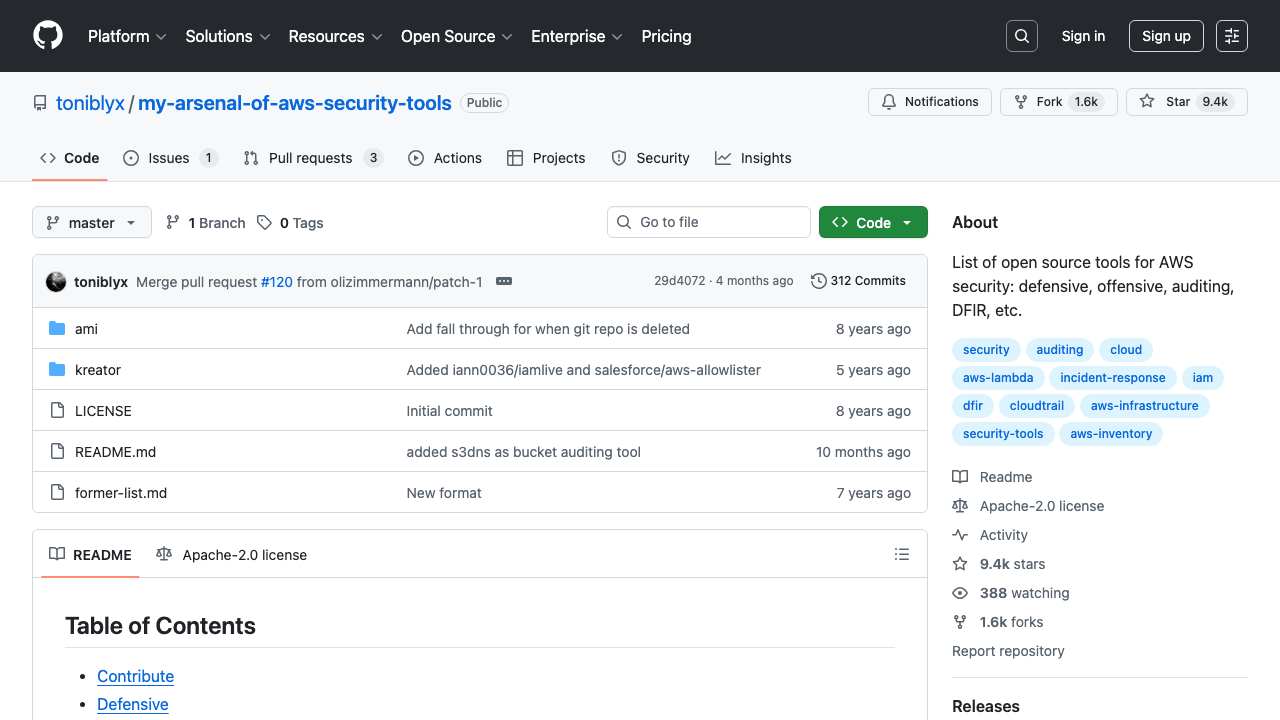Click the ami folder icon
This screenshot has width=1280, height=720.
57,329
